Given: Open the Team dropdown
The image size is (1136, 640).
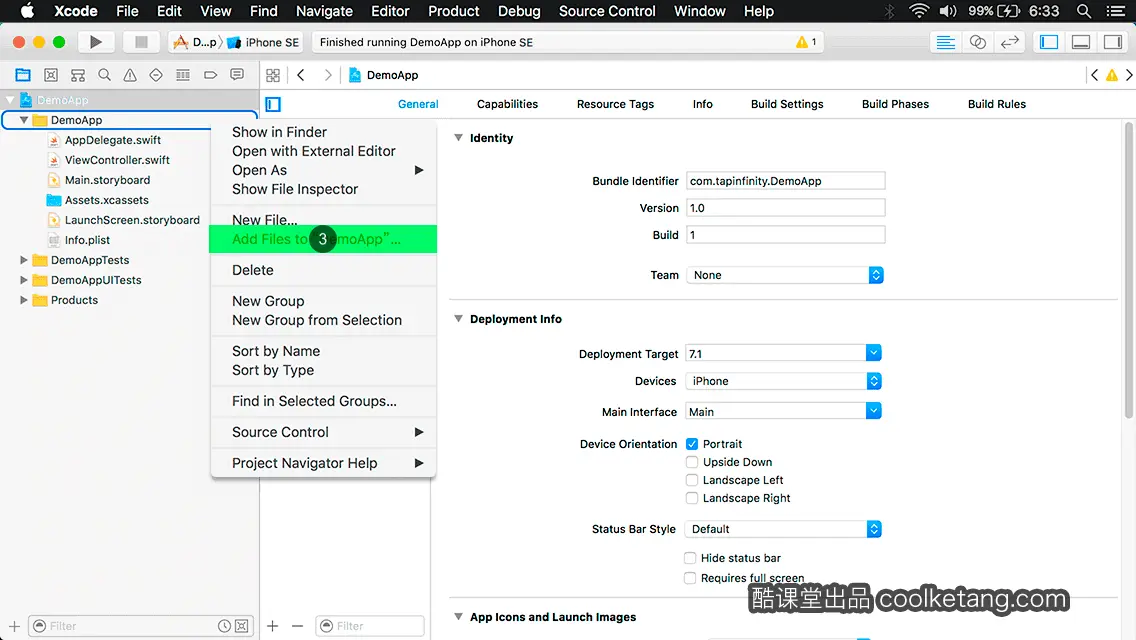Looking at the screenshot, I should [785, 275].
